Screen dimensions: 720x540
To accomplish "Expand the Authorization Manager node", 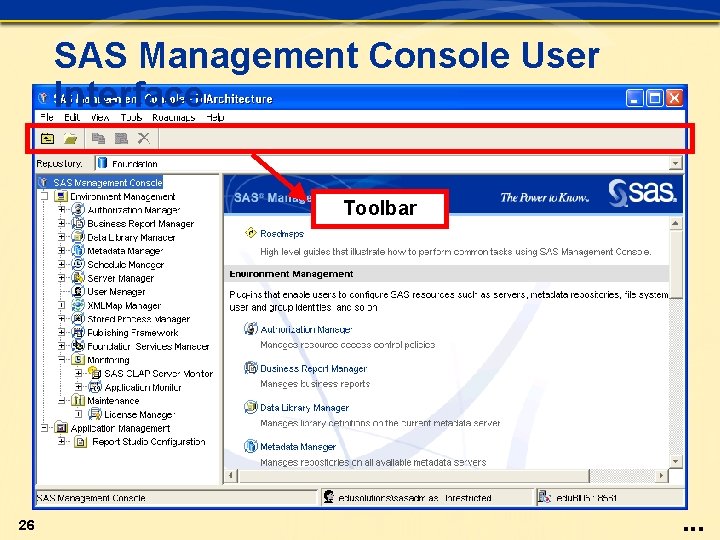I will (62, 210).
